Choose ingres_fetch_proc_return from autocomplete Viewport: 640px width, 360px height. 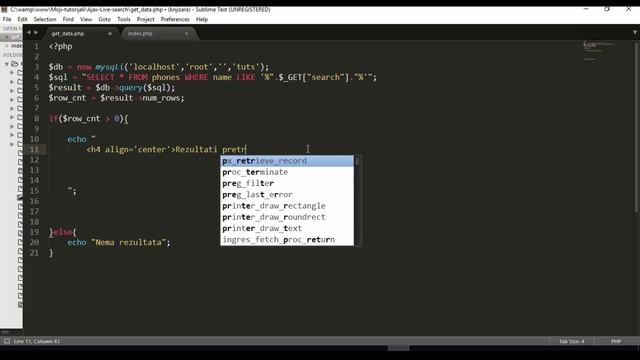coord(287,240)
